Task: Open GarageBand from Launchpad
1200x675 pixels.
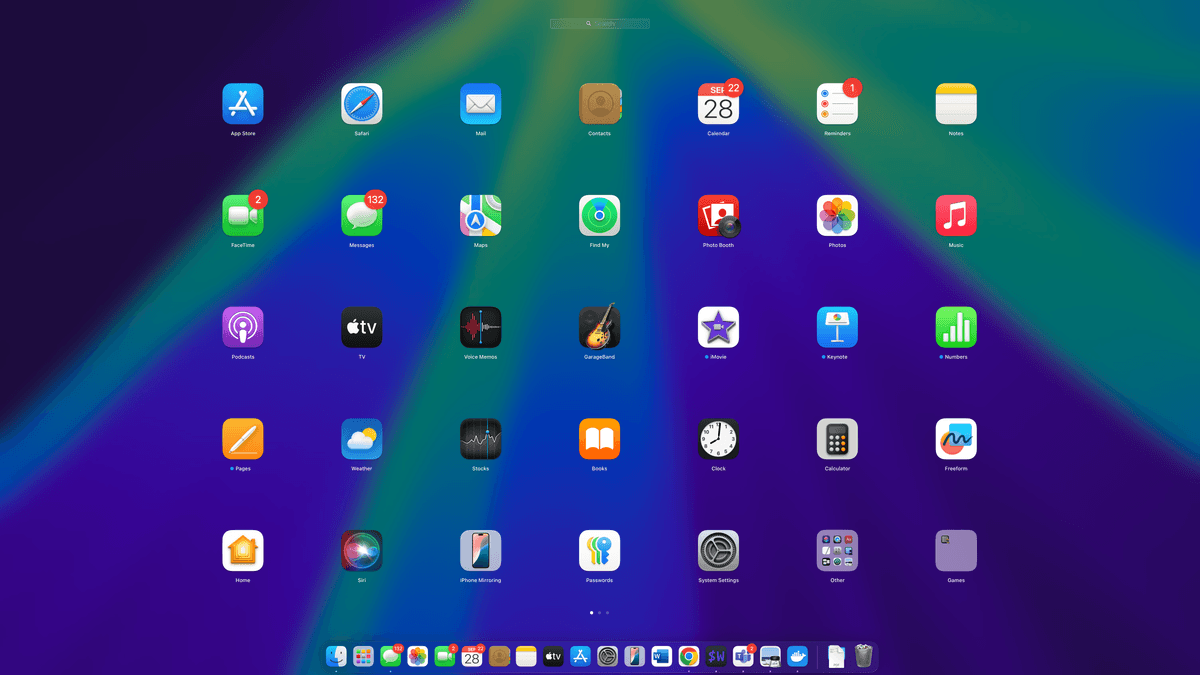Action: tap(599, 327)
